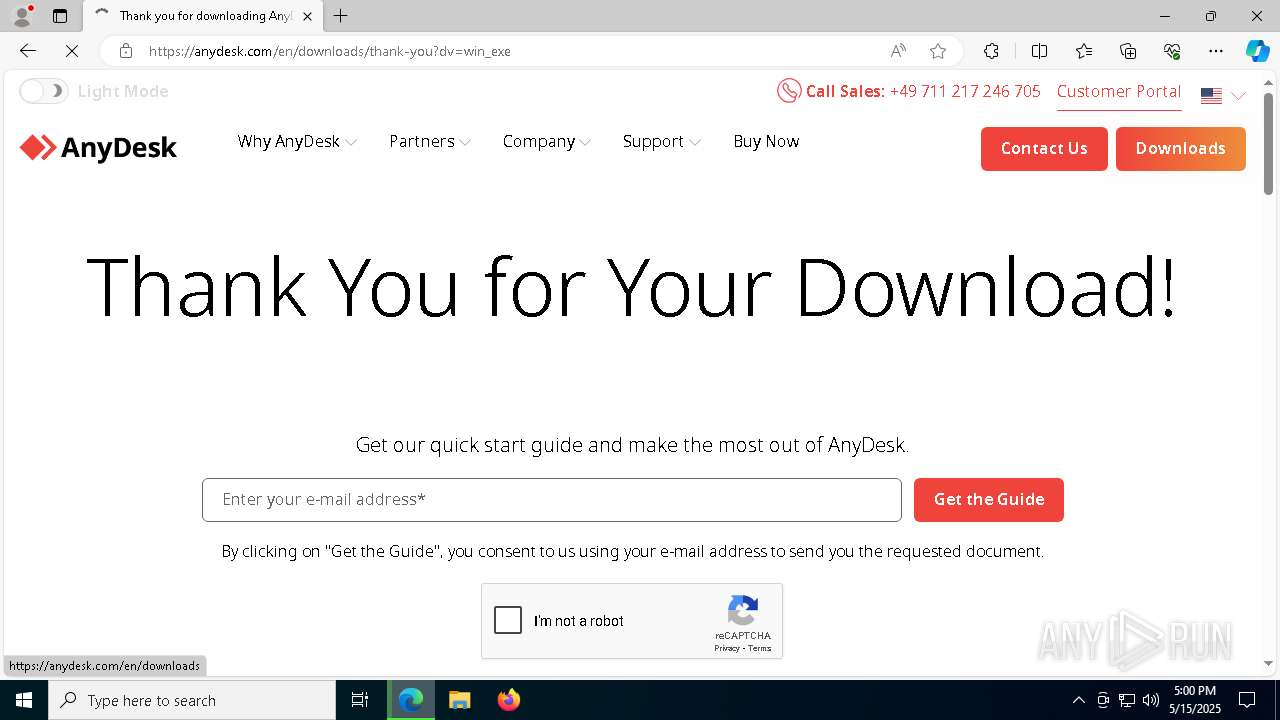This screenshot has width=1280, height=720.
Task: Open the Copilot sidebar
Action: 1257,51
